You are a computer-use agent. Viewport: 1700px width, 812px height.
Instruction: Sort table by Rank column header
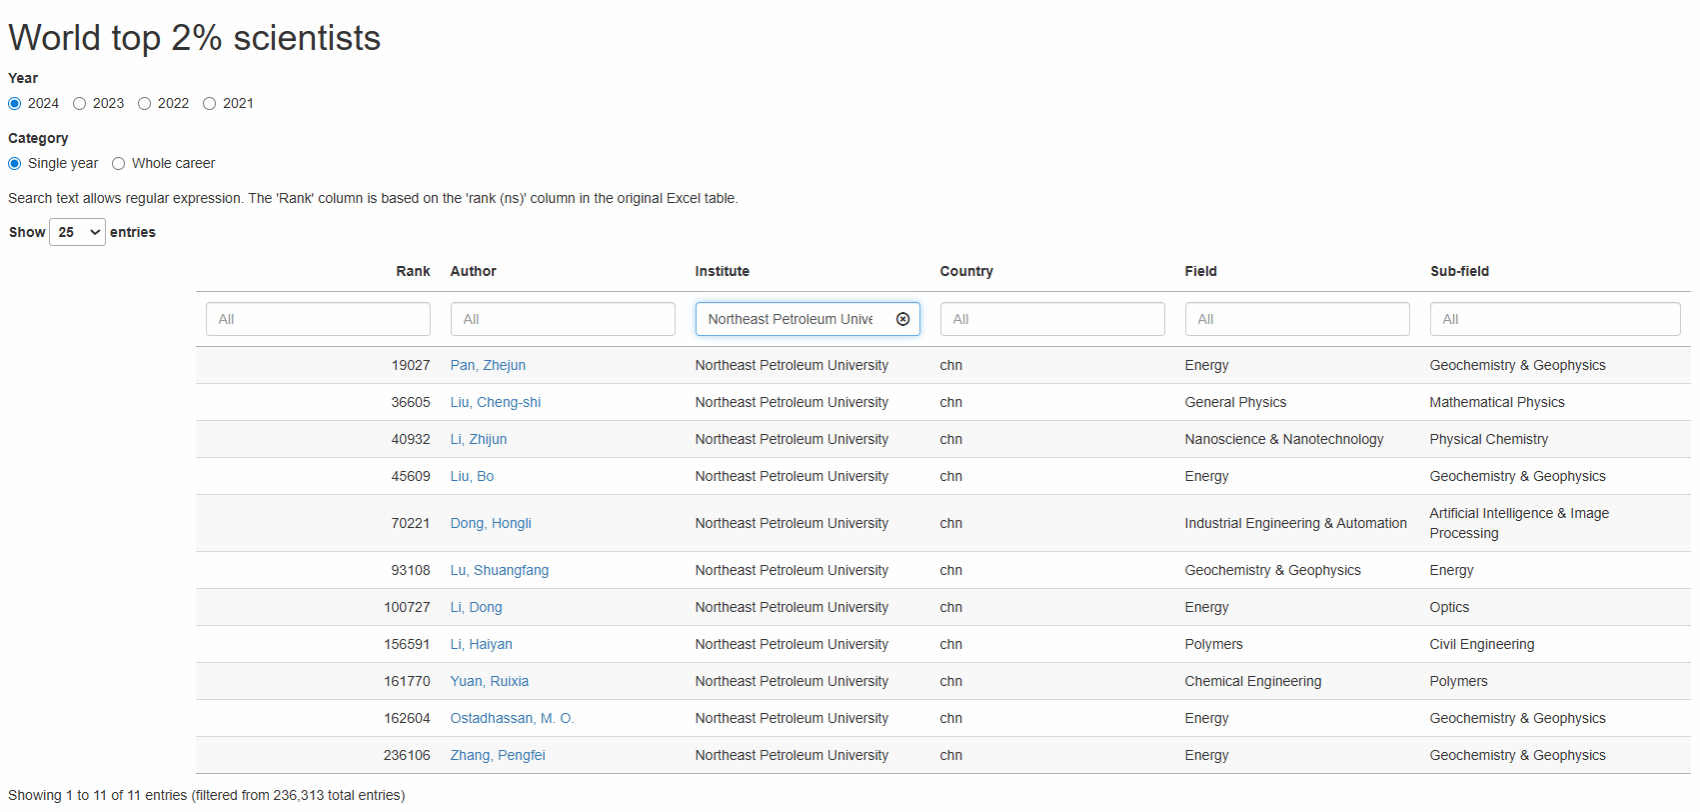pos(412,271)
